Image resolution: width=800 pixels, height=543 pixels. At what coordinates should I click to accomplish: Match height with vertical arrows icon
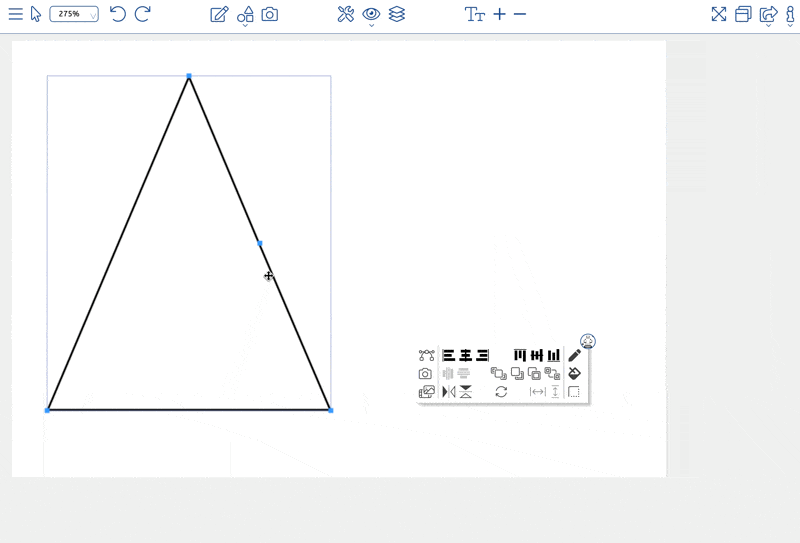pyautogui.click(x=555, y=392)
